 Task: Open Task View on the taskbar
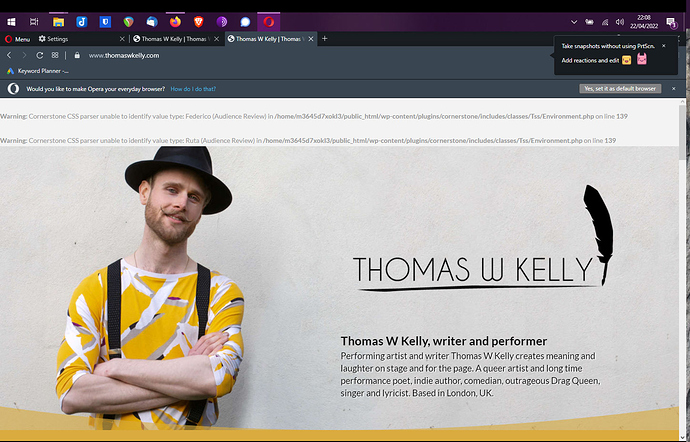coord(34,22)
